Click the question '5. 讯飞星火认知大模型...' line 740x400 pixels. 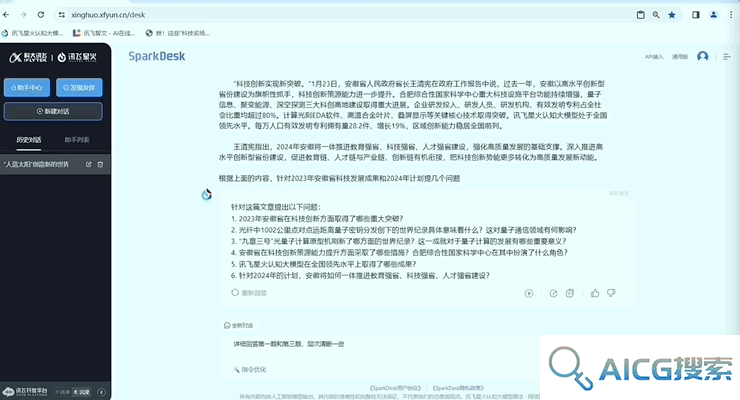click(x=323, y=264)
